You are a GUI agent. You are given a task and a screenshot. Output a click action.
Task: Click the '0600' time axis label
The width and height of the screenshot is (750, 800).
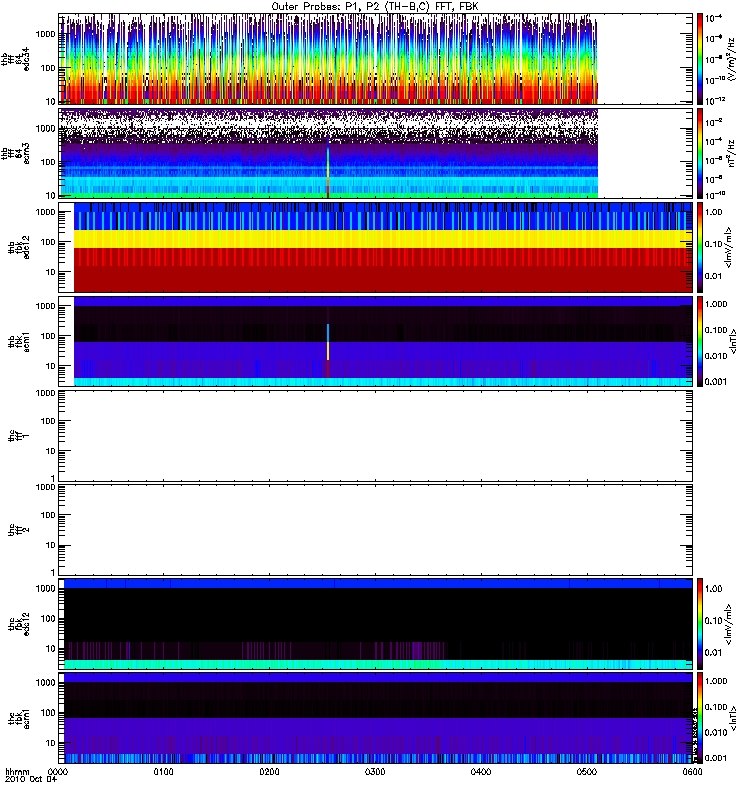692,772
